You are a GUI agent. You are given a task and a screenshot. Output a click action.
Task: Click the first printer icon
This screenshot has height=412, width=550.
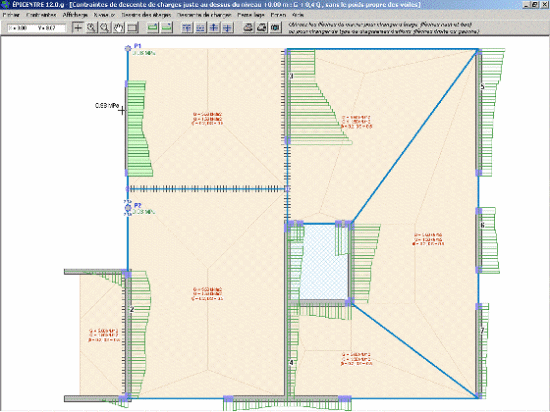coord(248,27)
